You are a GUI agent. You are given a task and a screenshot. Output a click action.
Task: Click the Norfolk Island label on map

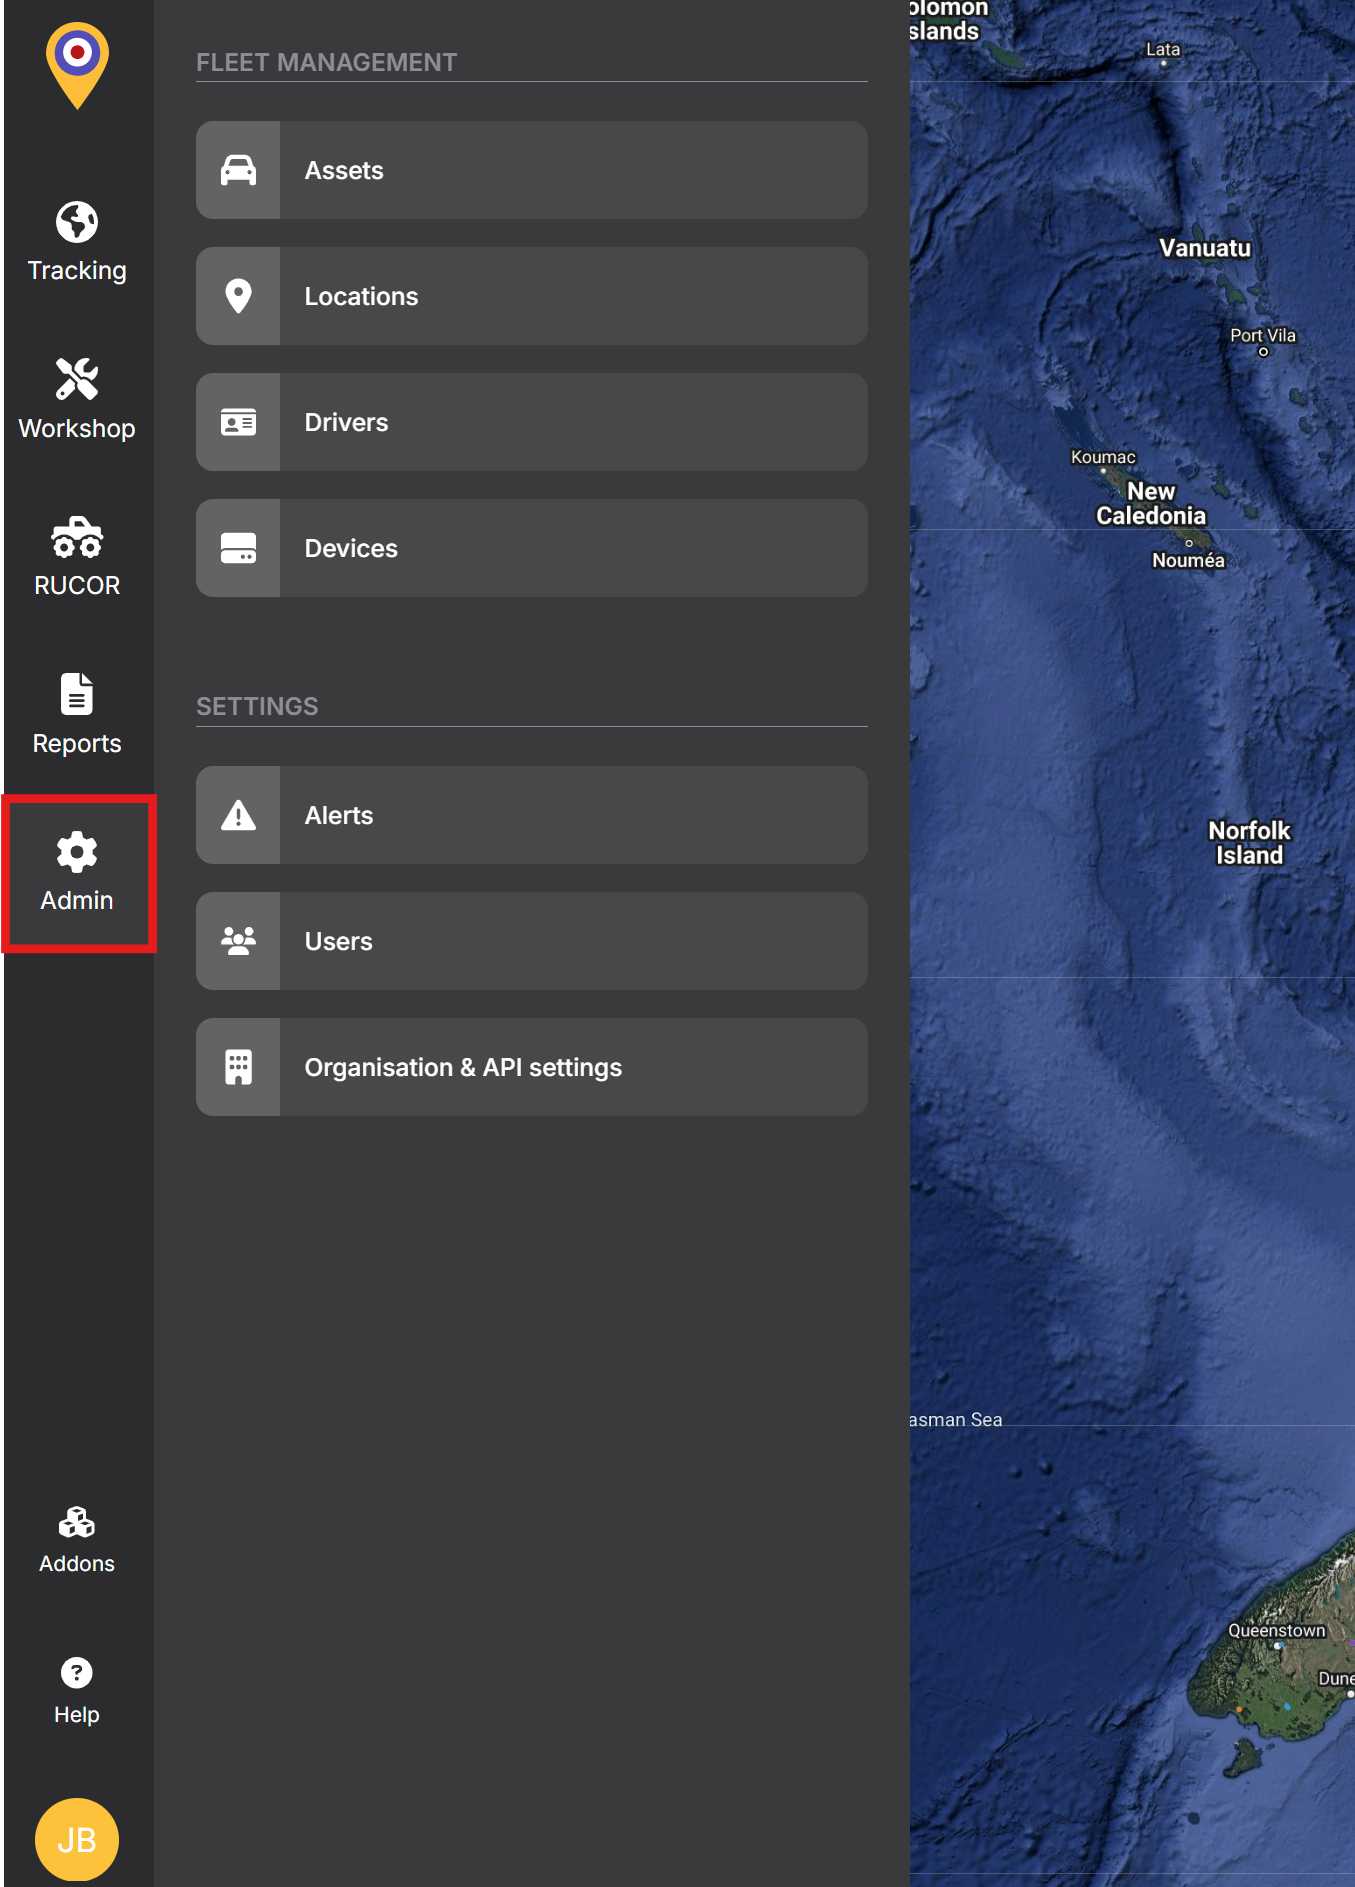coord(1249,843)
